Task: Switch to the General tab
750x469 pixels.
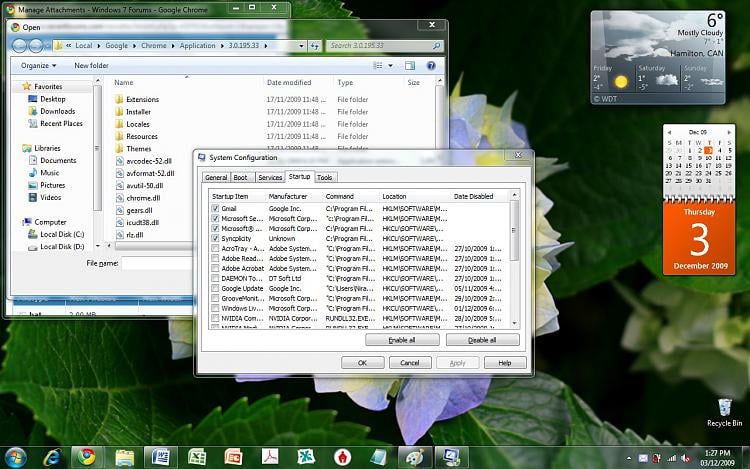Action: coord(216,177)
